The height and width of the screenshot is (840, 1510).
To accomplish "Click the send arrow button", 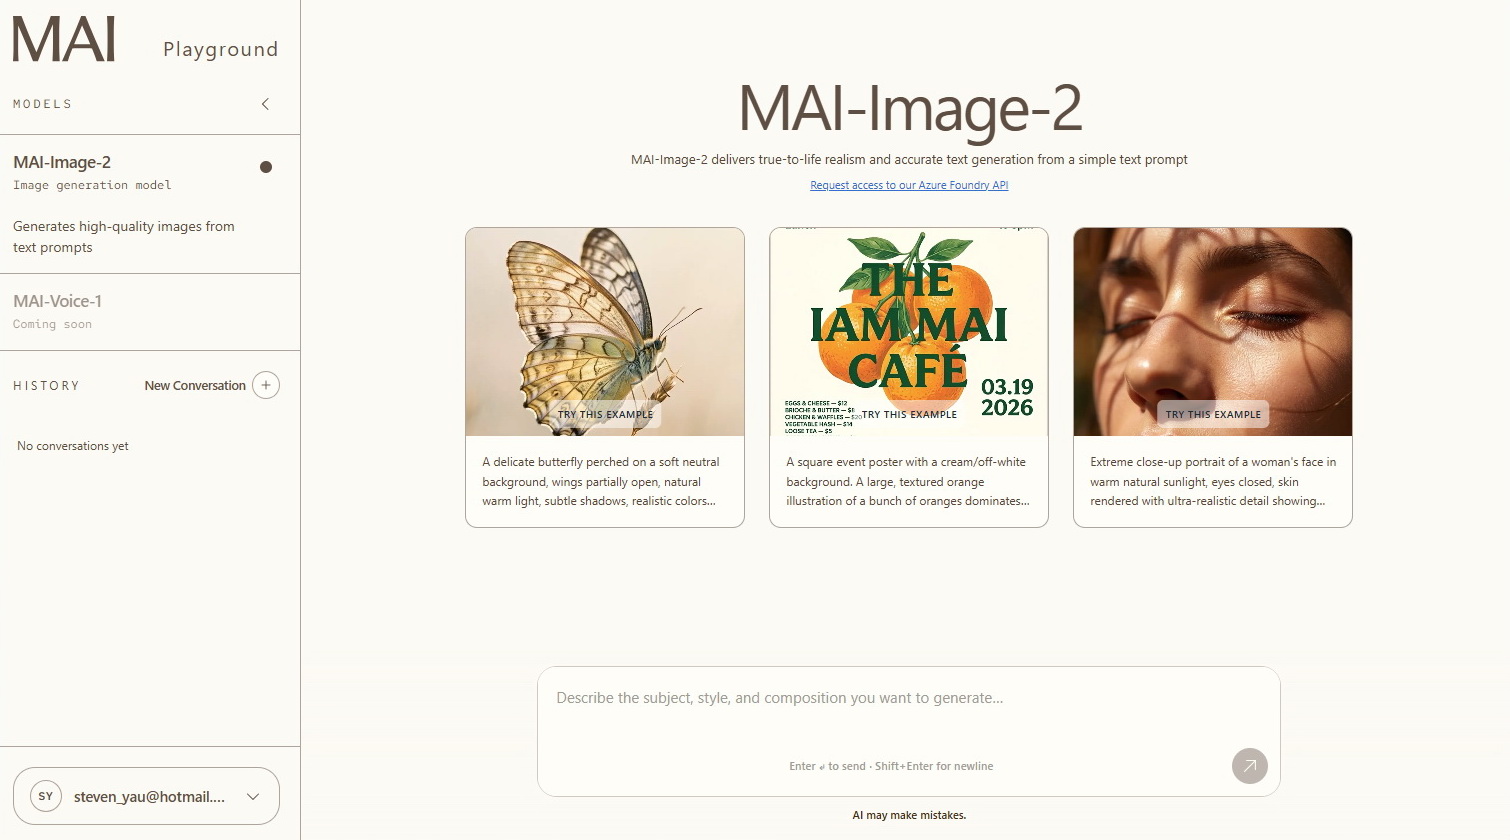I will [x=1249, y=766].
